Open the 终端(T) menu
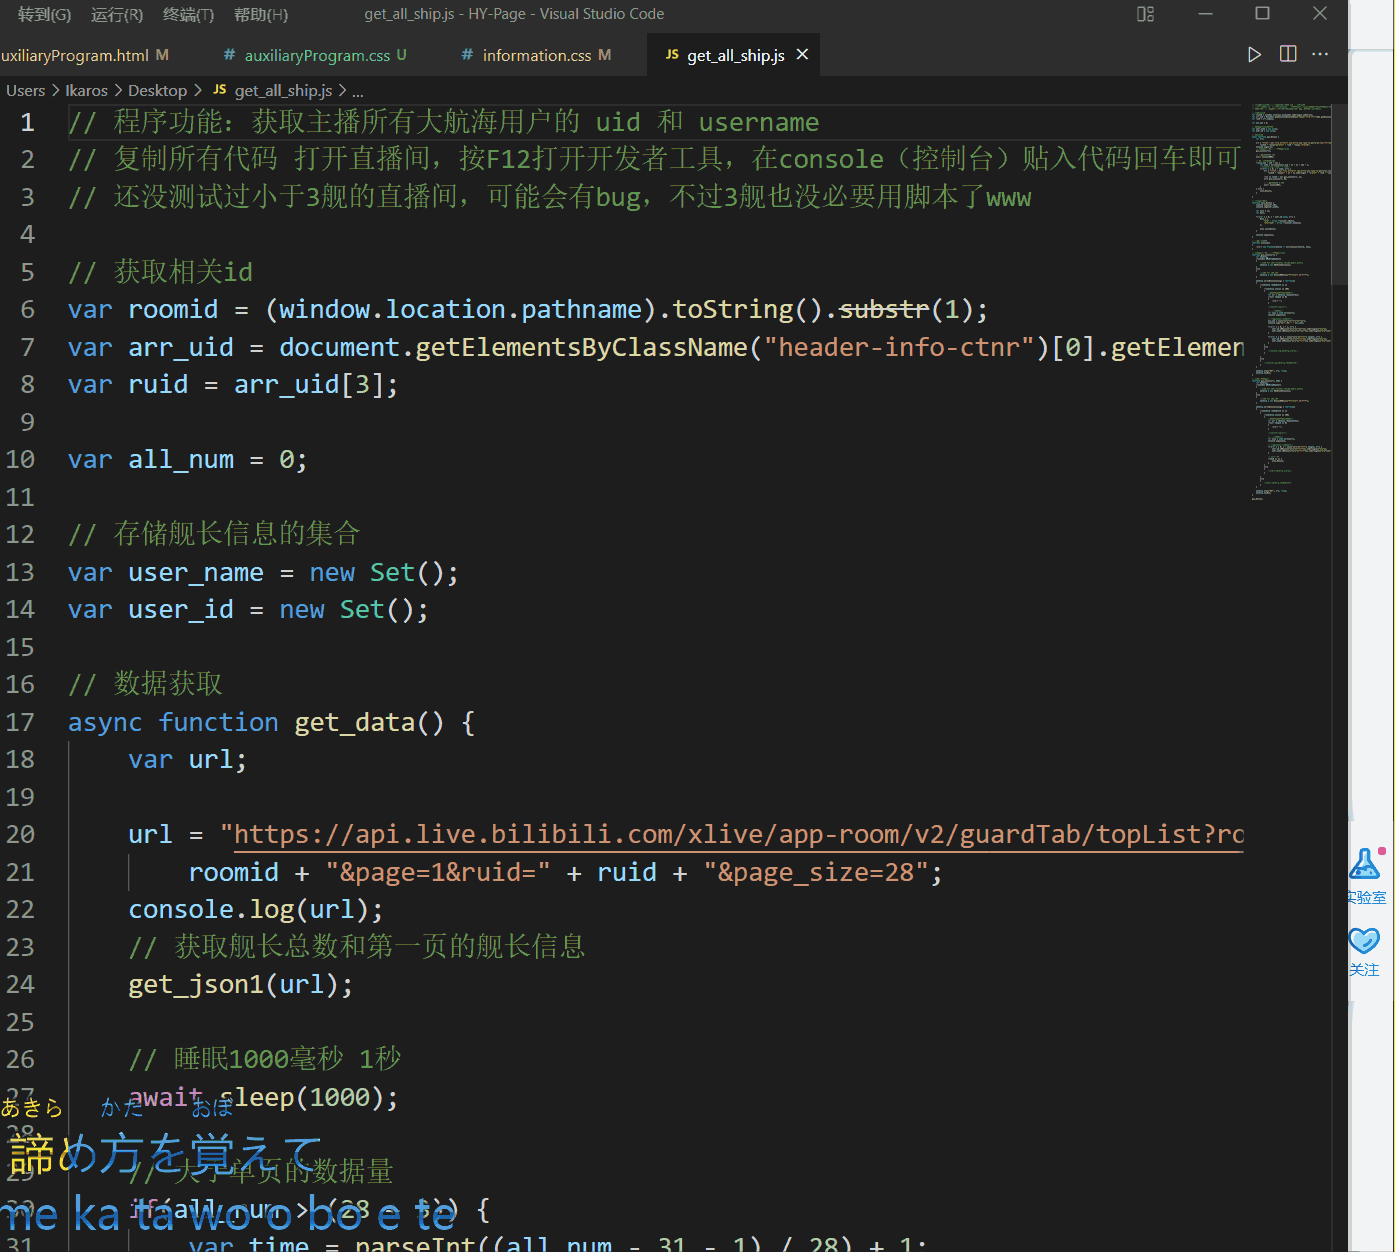 click(188, 14)
